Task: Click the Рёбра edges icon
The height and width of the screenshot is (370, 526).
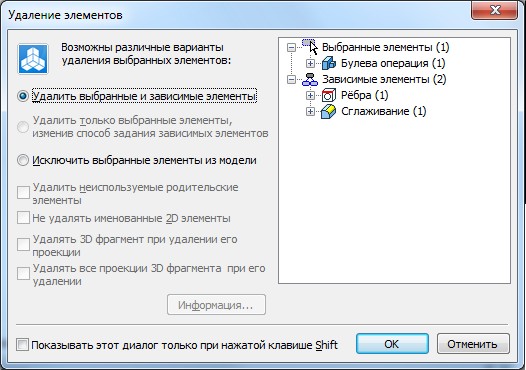Action: coord(329,95)
